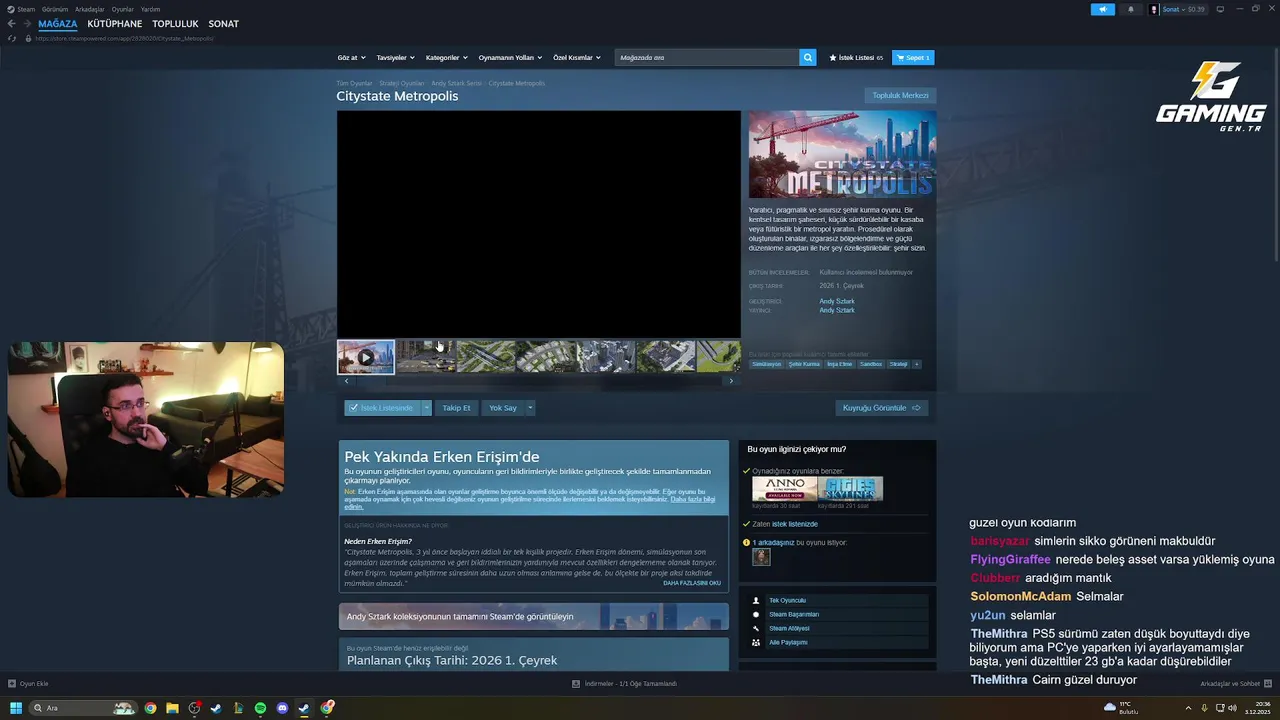The height and width of the screenshot is (720, 1280).
Task: Click the Sonat profile avatar
Action: pos(1155,9)
